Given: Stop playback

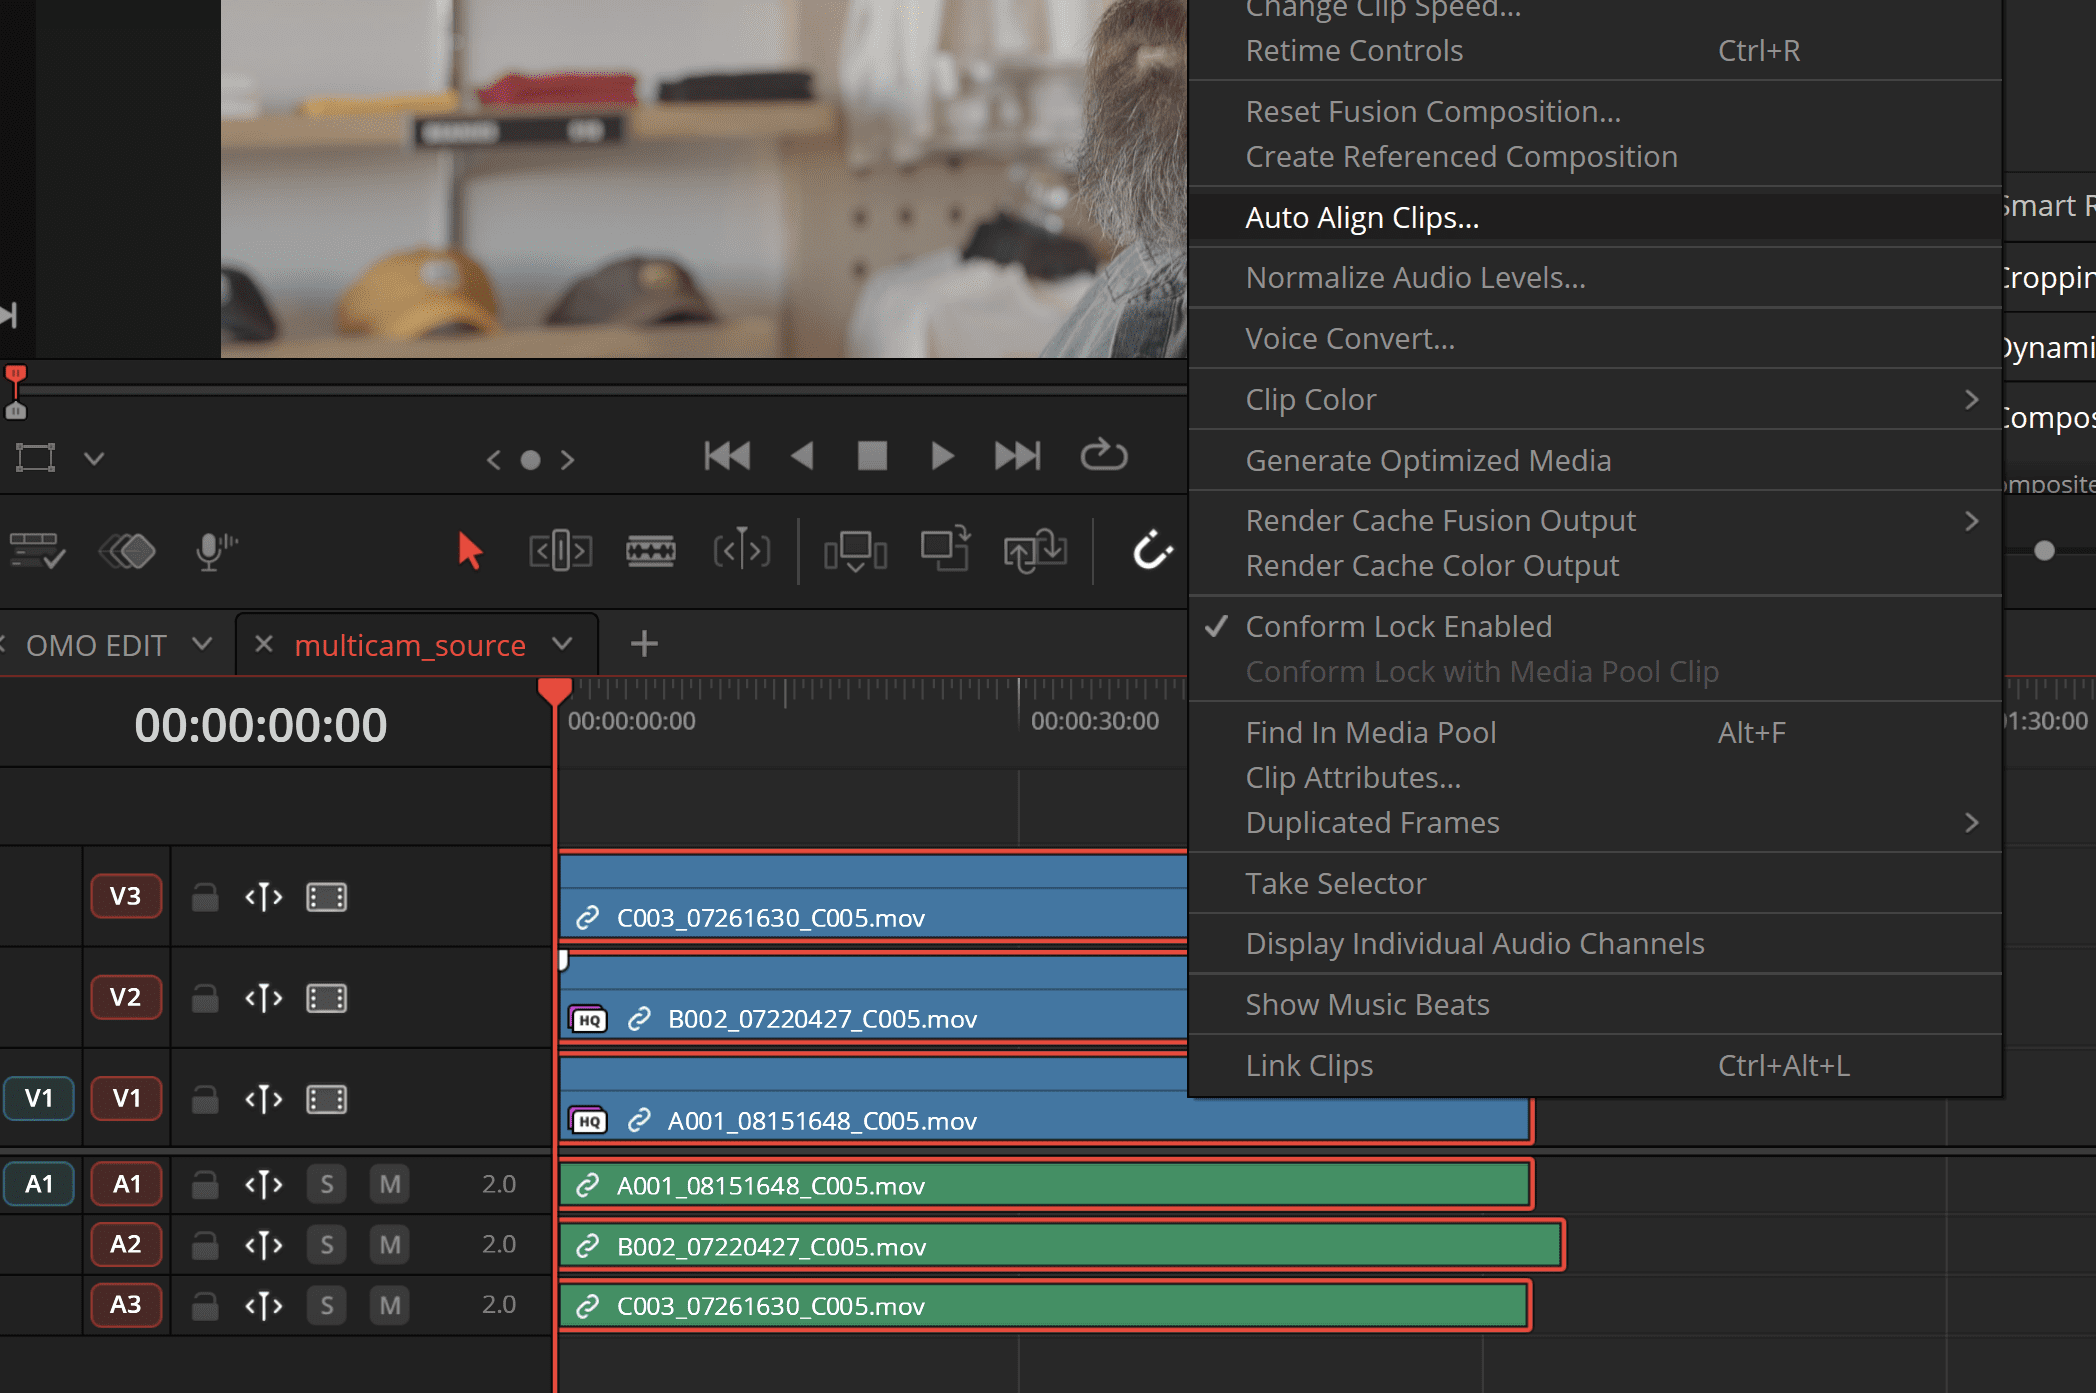Looking at the screenshot, I should (x=872, y=456).
